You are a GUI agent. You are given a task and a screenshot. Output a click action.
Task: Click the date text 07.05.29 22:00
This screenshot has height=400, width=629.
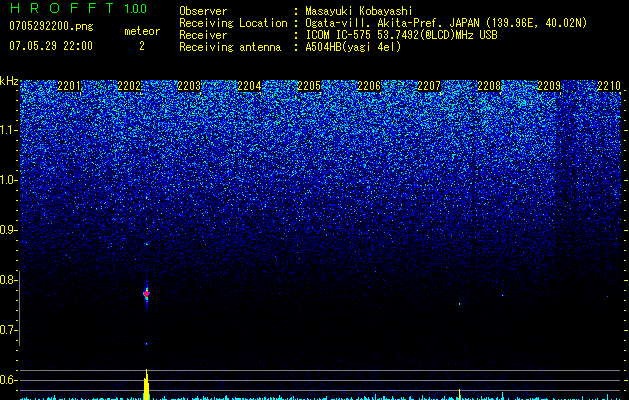(51, 46)
